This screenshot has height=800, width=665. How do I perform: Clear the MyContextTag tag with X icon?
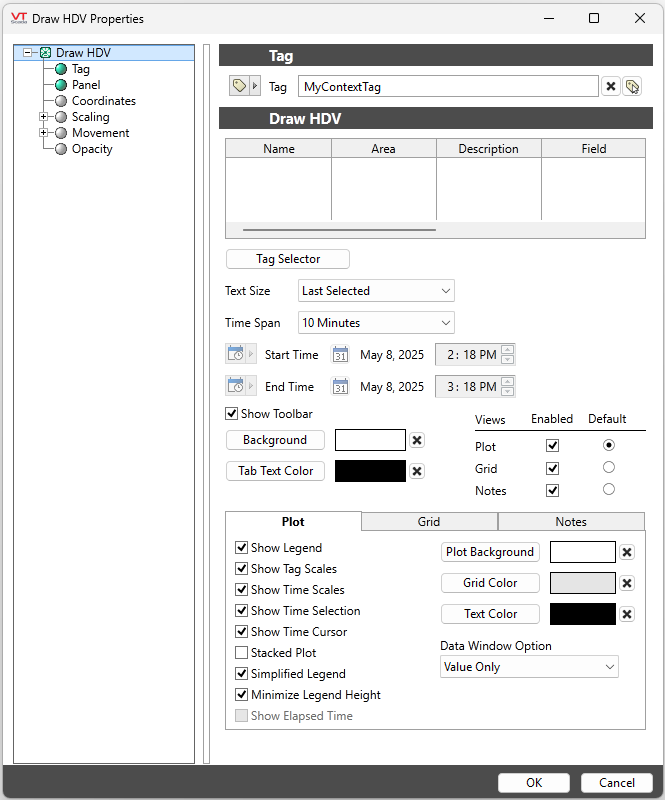click(611, 87)
